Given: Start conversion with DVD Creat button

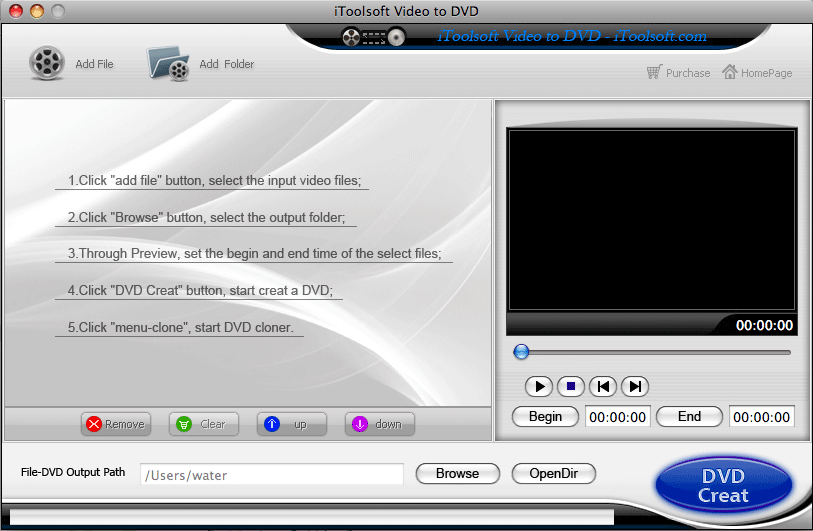Looking at the screenshot, I should click(723, 486).
